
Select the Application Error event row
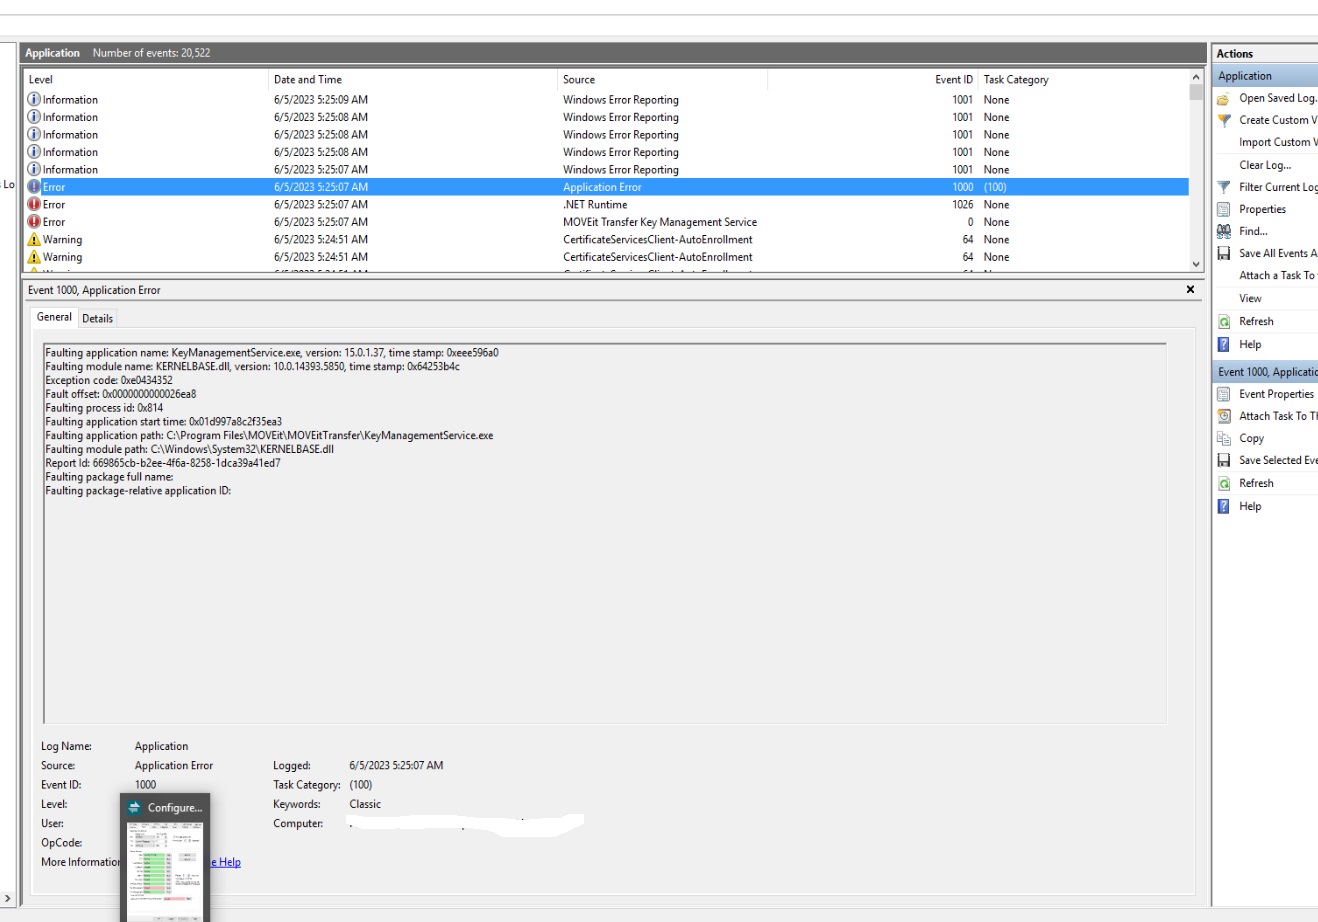[x=606, y=187]
